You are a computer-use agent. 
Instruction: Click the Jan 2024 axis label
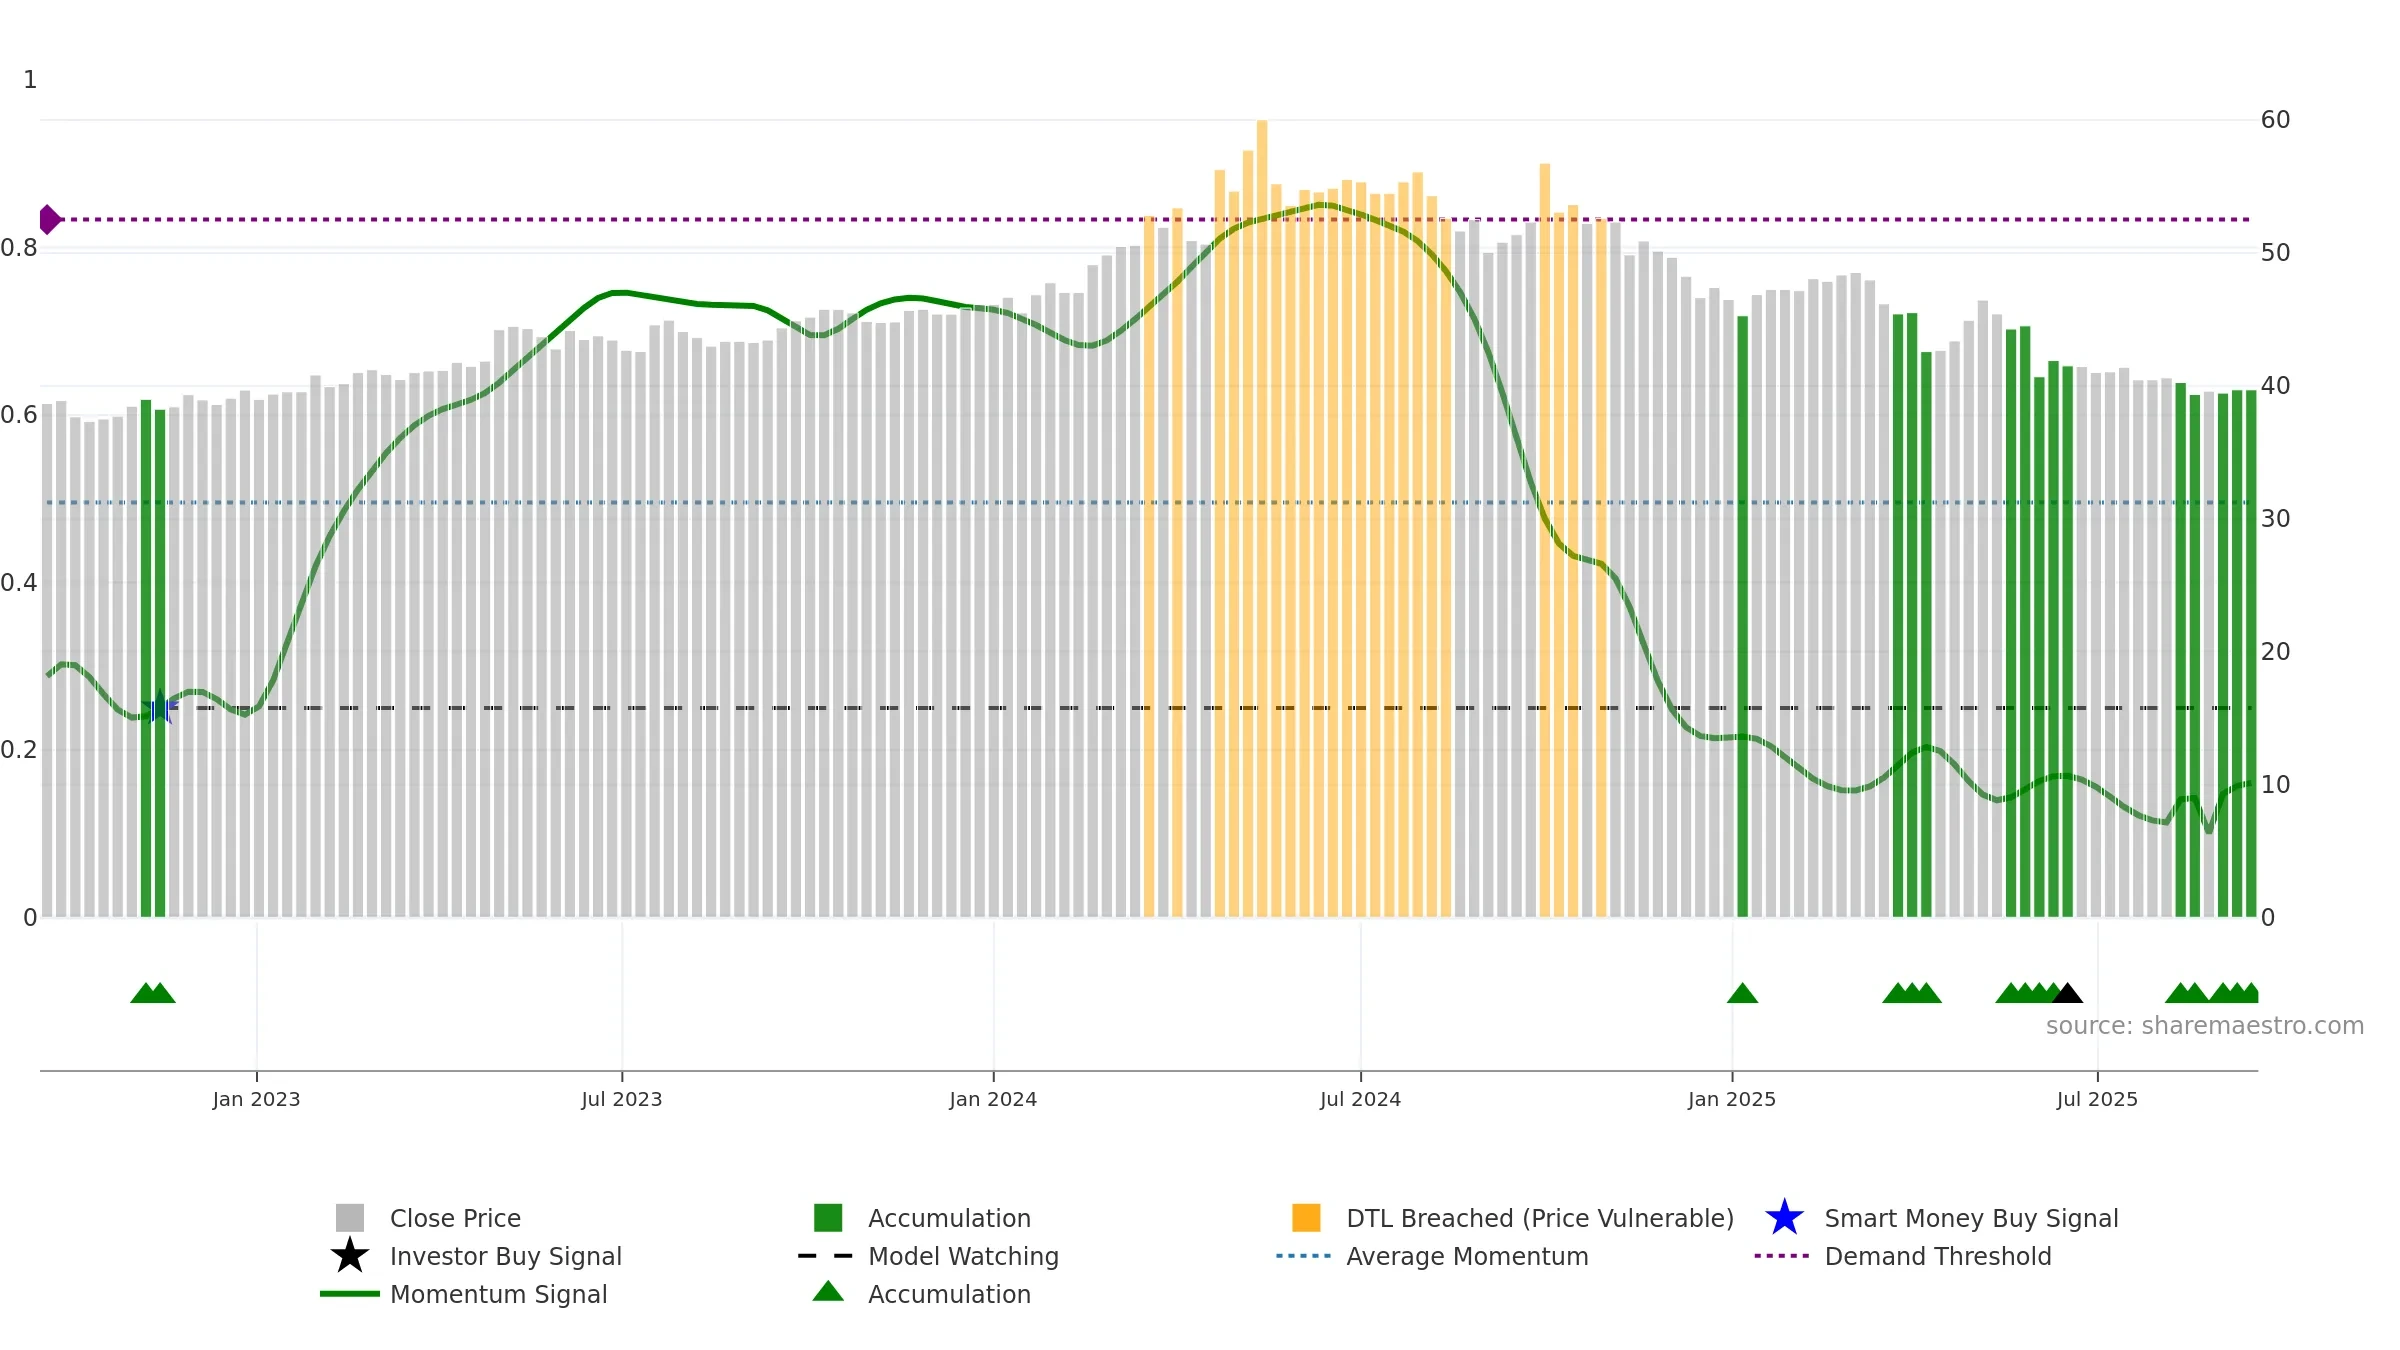click(x=993, y=1099)
